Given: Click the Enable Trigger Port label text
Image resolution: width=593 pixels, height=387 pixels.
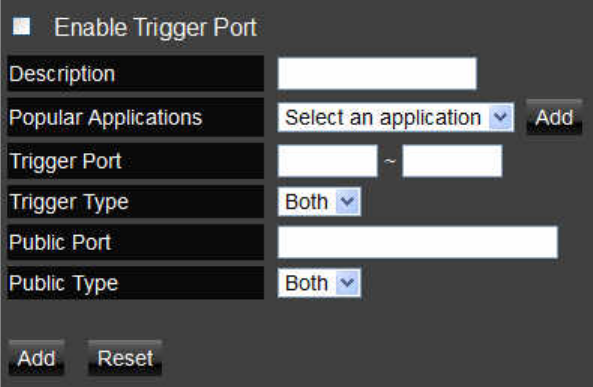Looking at the screenshot, I should point(155,28).
